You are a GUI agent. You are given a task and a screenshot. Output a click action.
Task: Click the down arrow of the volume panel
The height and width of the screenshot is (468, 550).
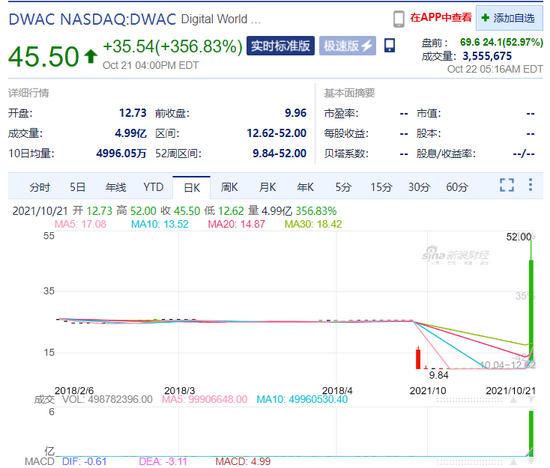(531, 400)
